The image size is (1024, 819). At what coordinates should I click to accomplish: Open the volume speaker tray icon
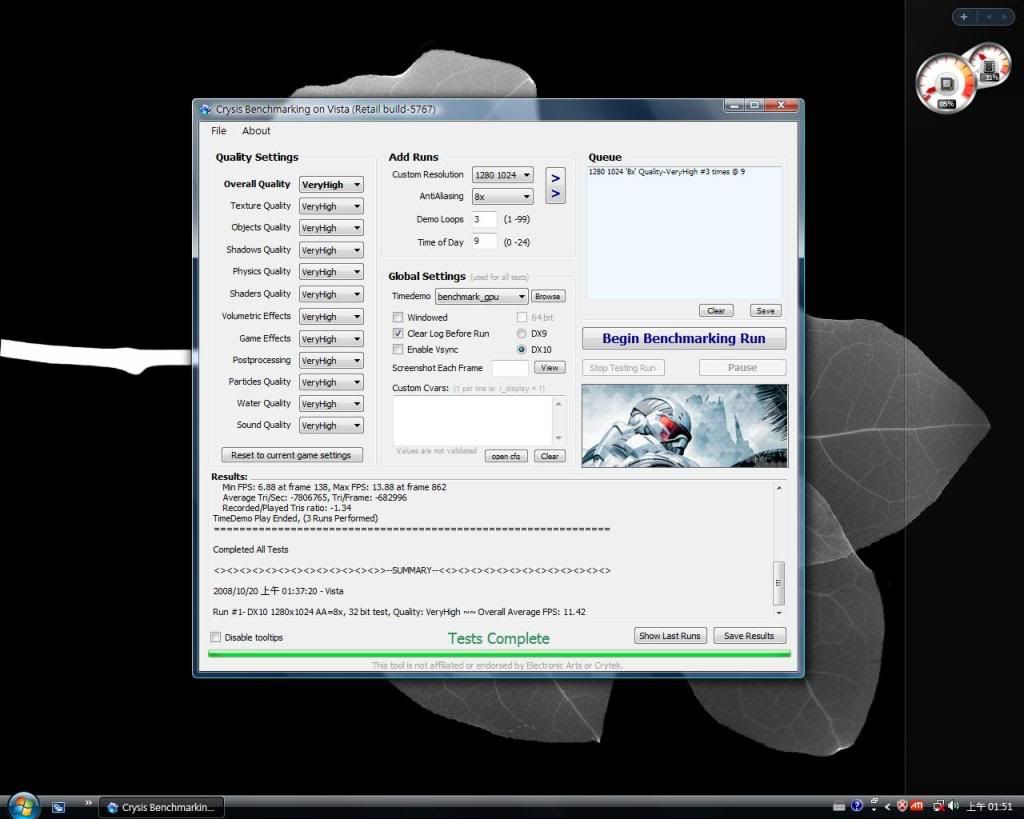click(x=953, y=806)
